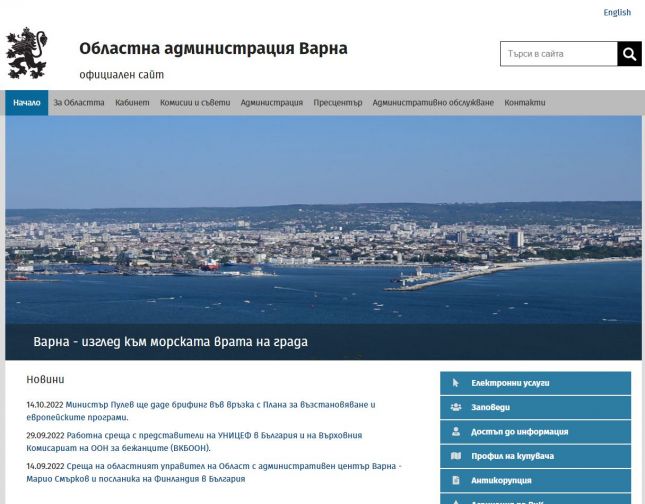Click the magnifying glass search button

[x=629, y=54]
